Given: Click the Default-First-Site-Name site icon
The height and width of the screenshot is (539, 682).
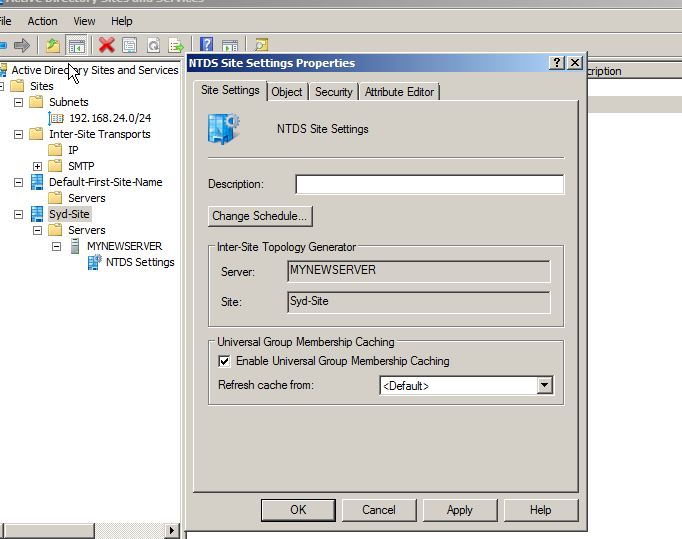Looking at the screenshot, I should click(37, 182).
